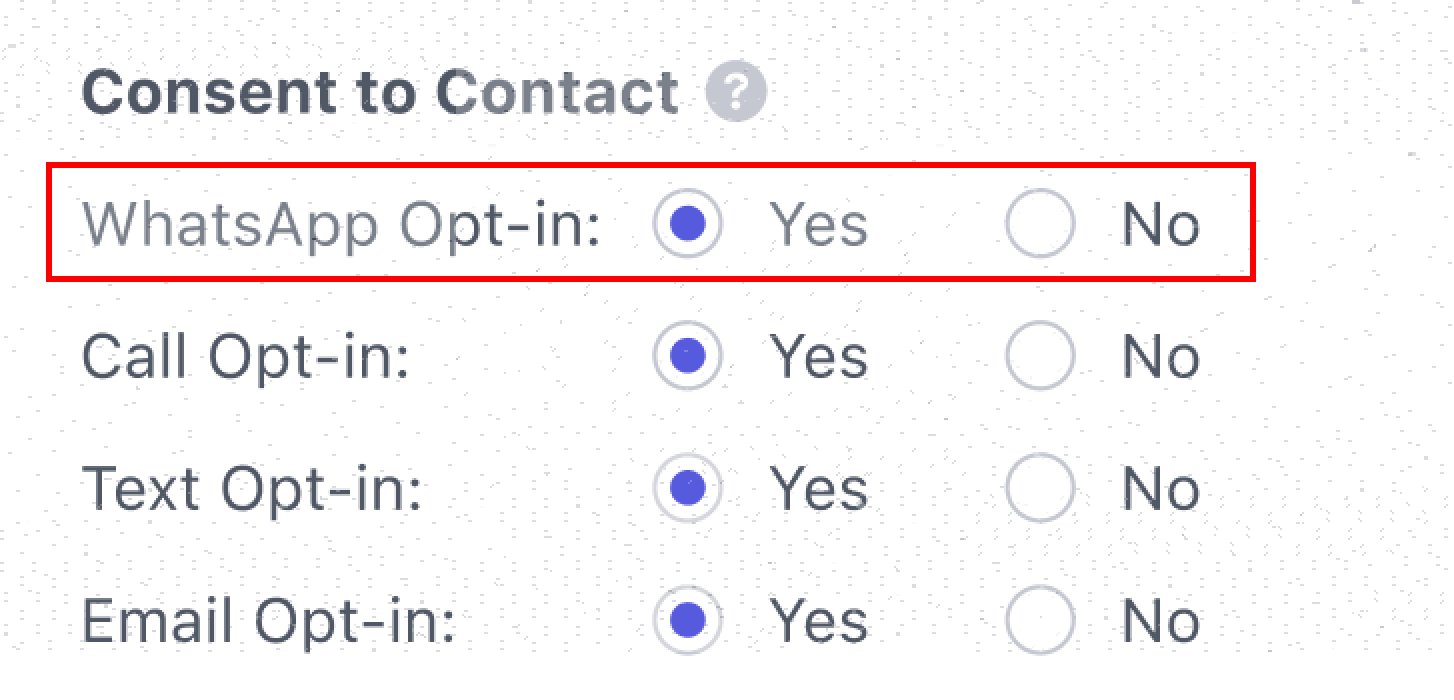The height and width of the screenshot is (700, 1454).
Task: Click the Email Opt-in field label
Action: tap(268, 622)
